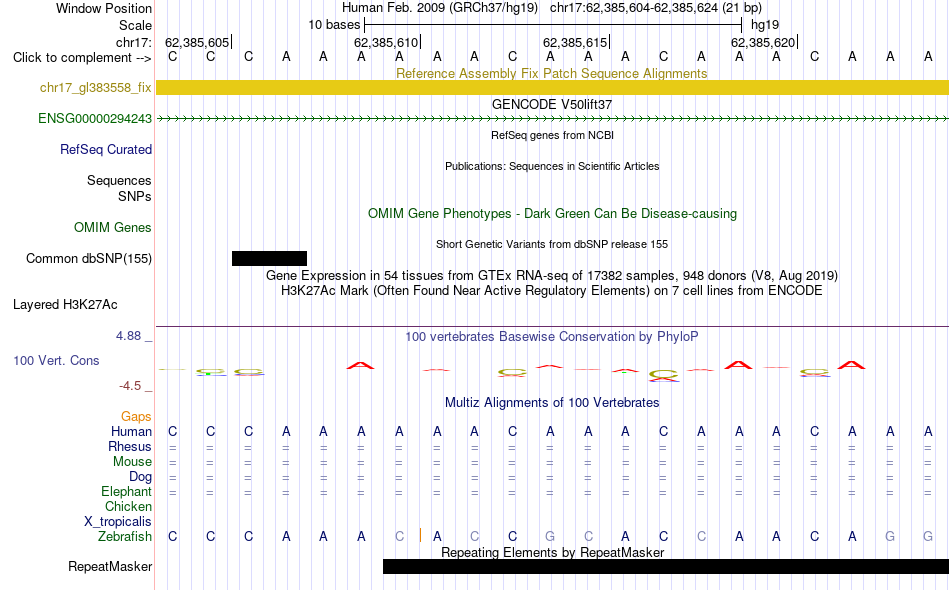
Task: Click the 62,385,620 position marker
Action: pyautogui.click(x=763, y=42)
